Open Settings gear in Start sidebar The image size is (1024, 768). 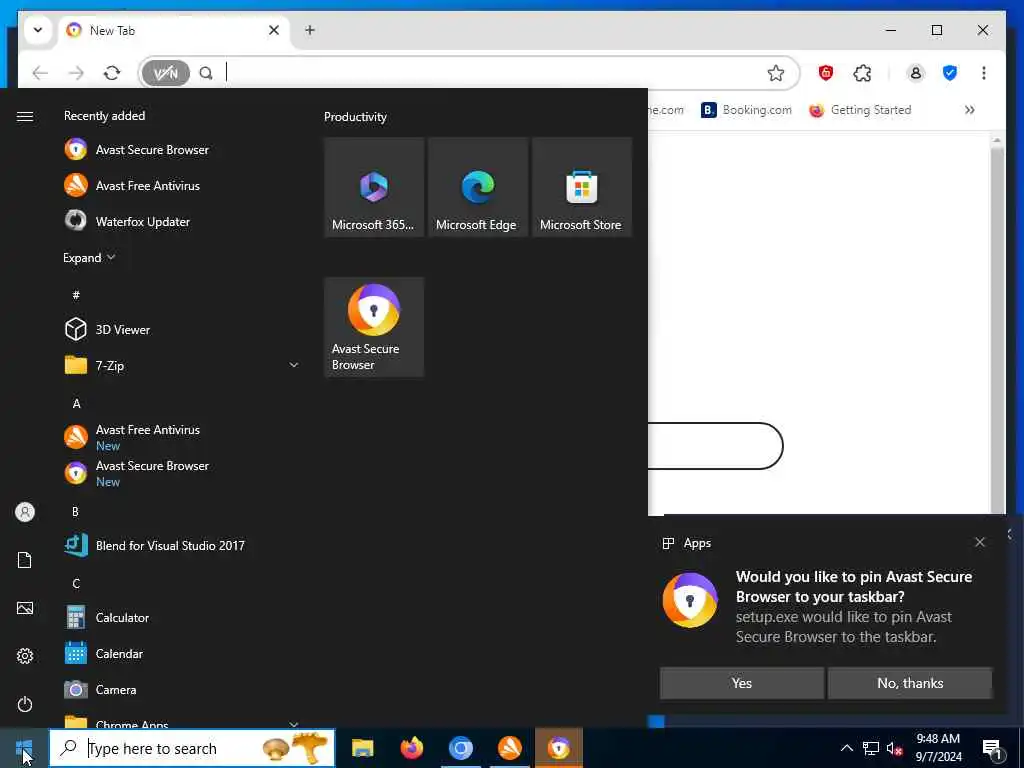(x=25, y=656)
